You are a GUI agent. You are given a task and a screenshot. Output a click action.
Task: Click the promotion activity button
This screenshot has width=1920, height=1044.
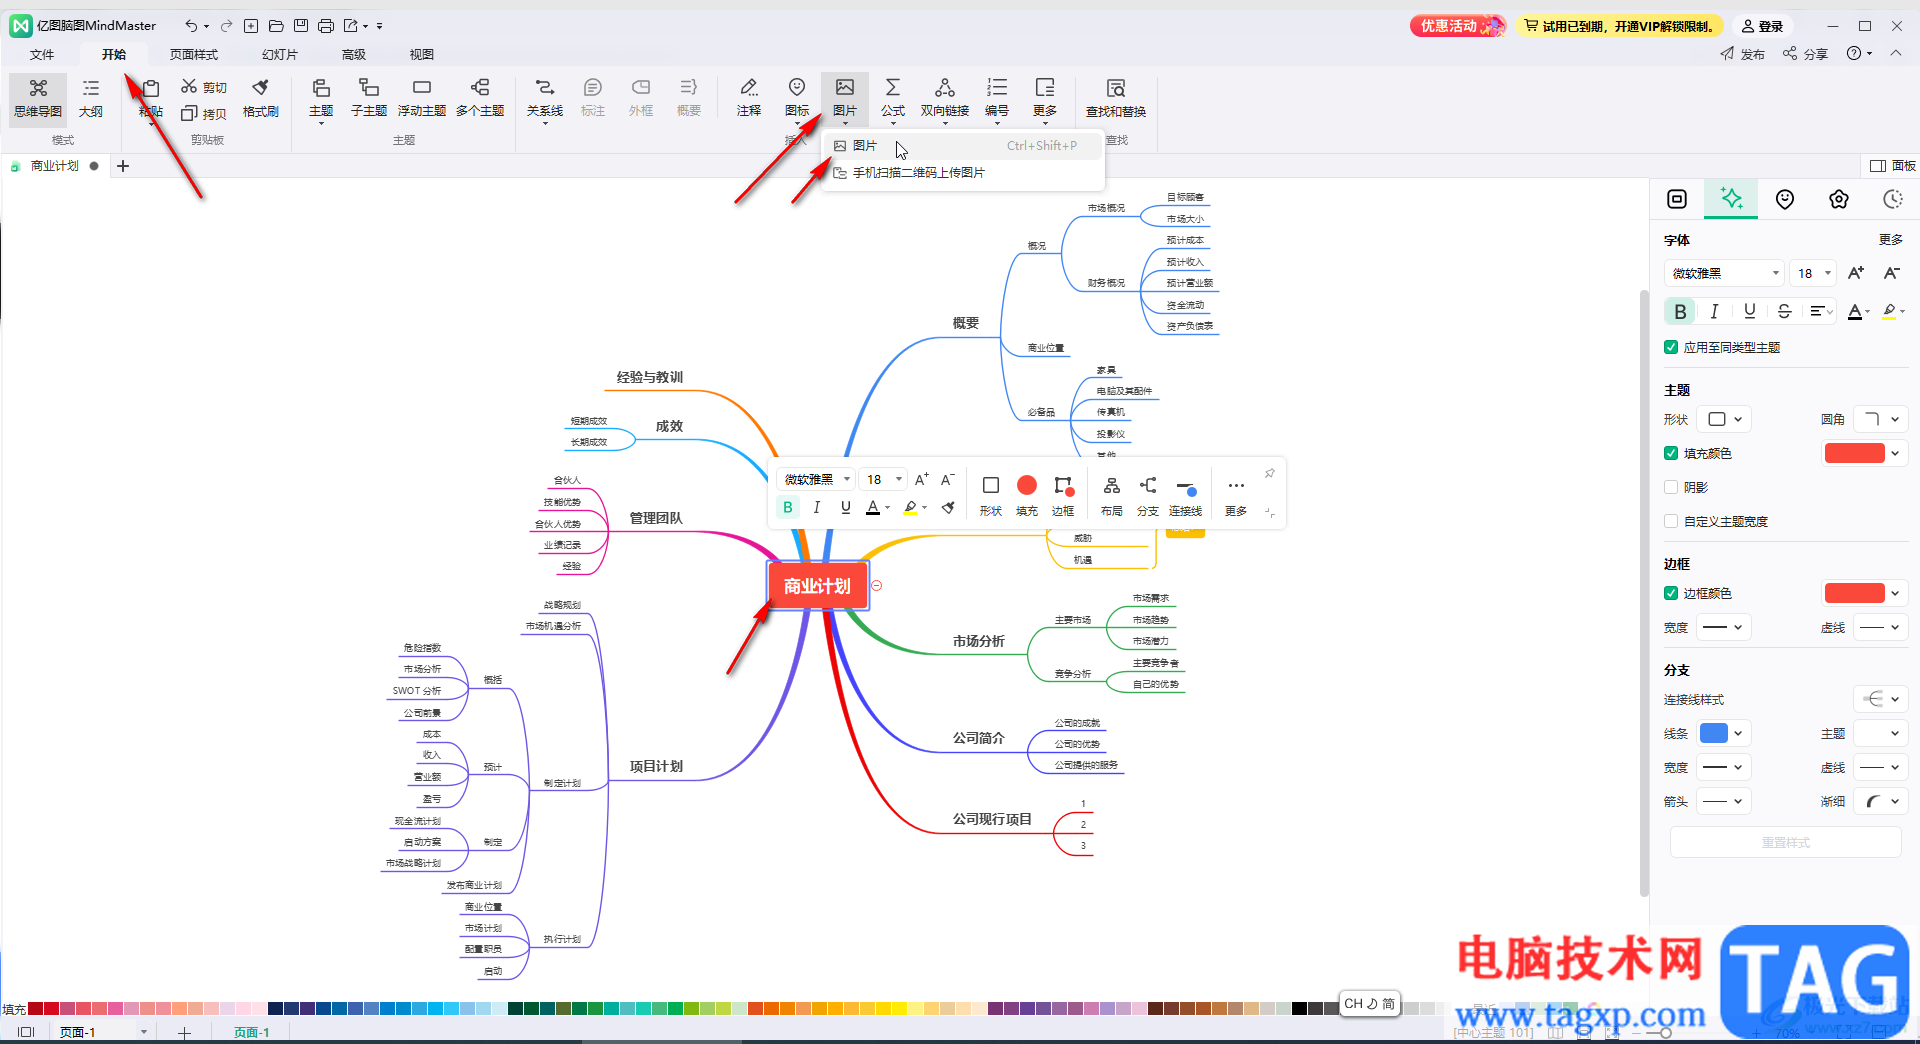(1458, 26)
